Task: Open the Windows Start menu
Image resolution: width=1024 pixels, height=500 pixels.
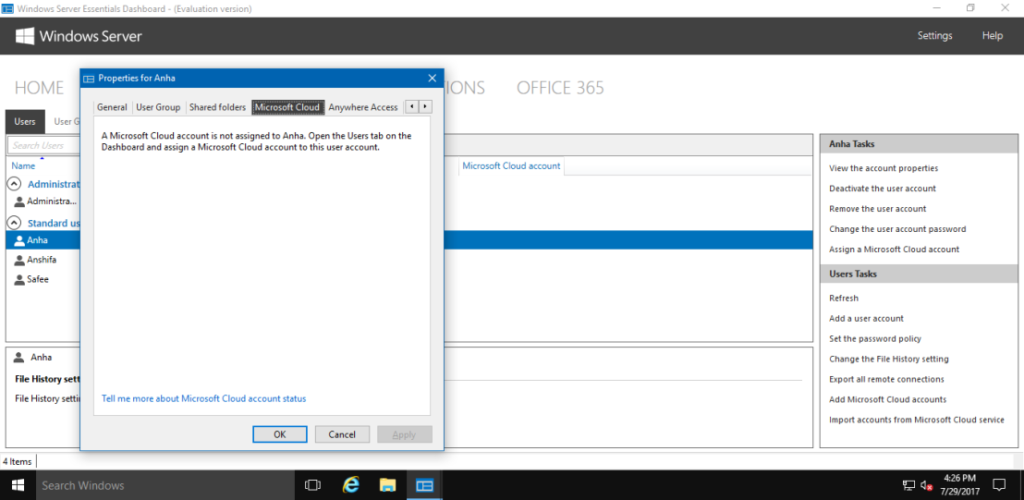Action: [x=18, y=485]
